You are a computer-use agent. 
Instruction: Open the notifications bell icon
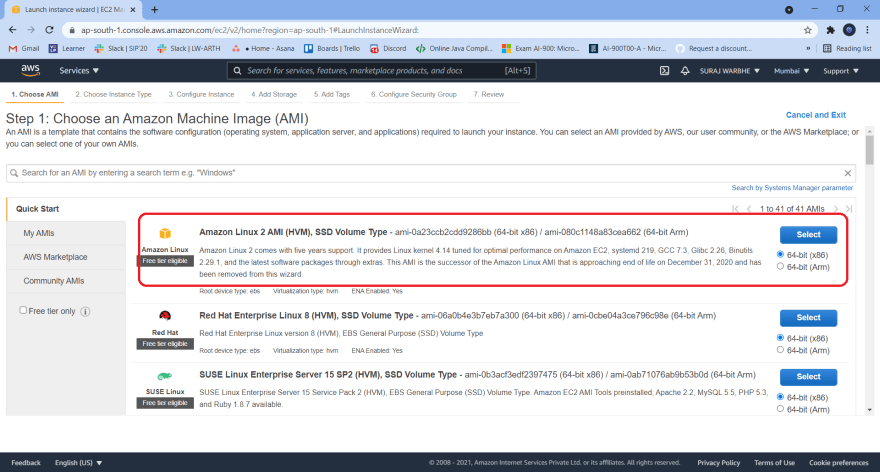[685, 71]
